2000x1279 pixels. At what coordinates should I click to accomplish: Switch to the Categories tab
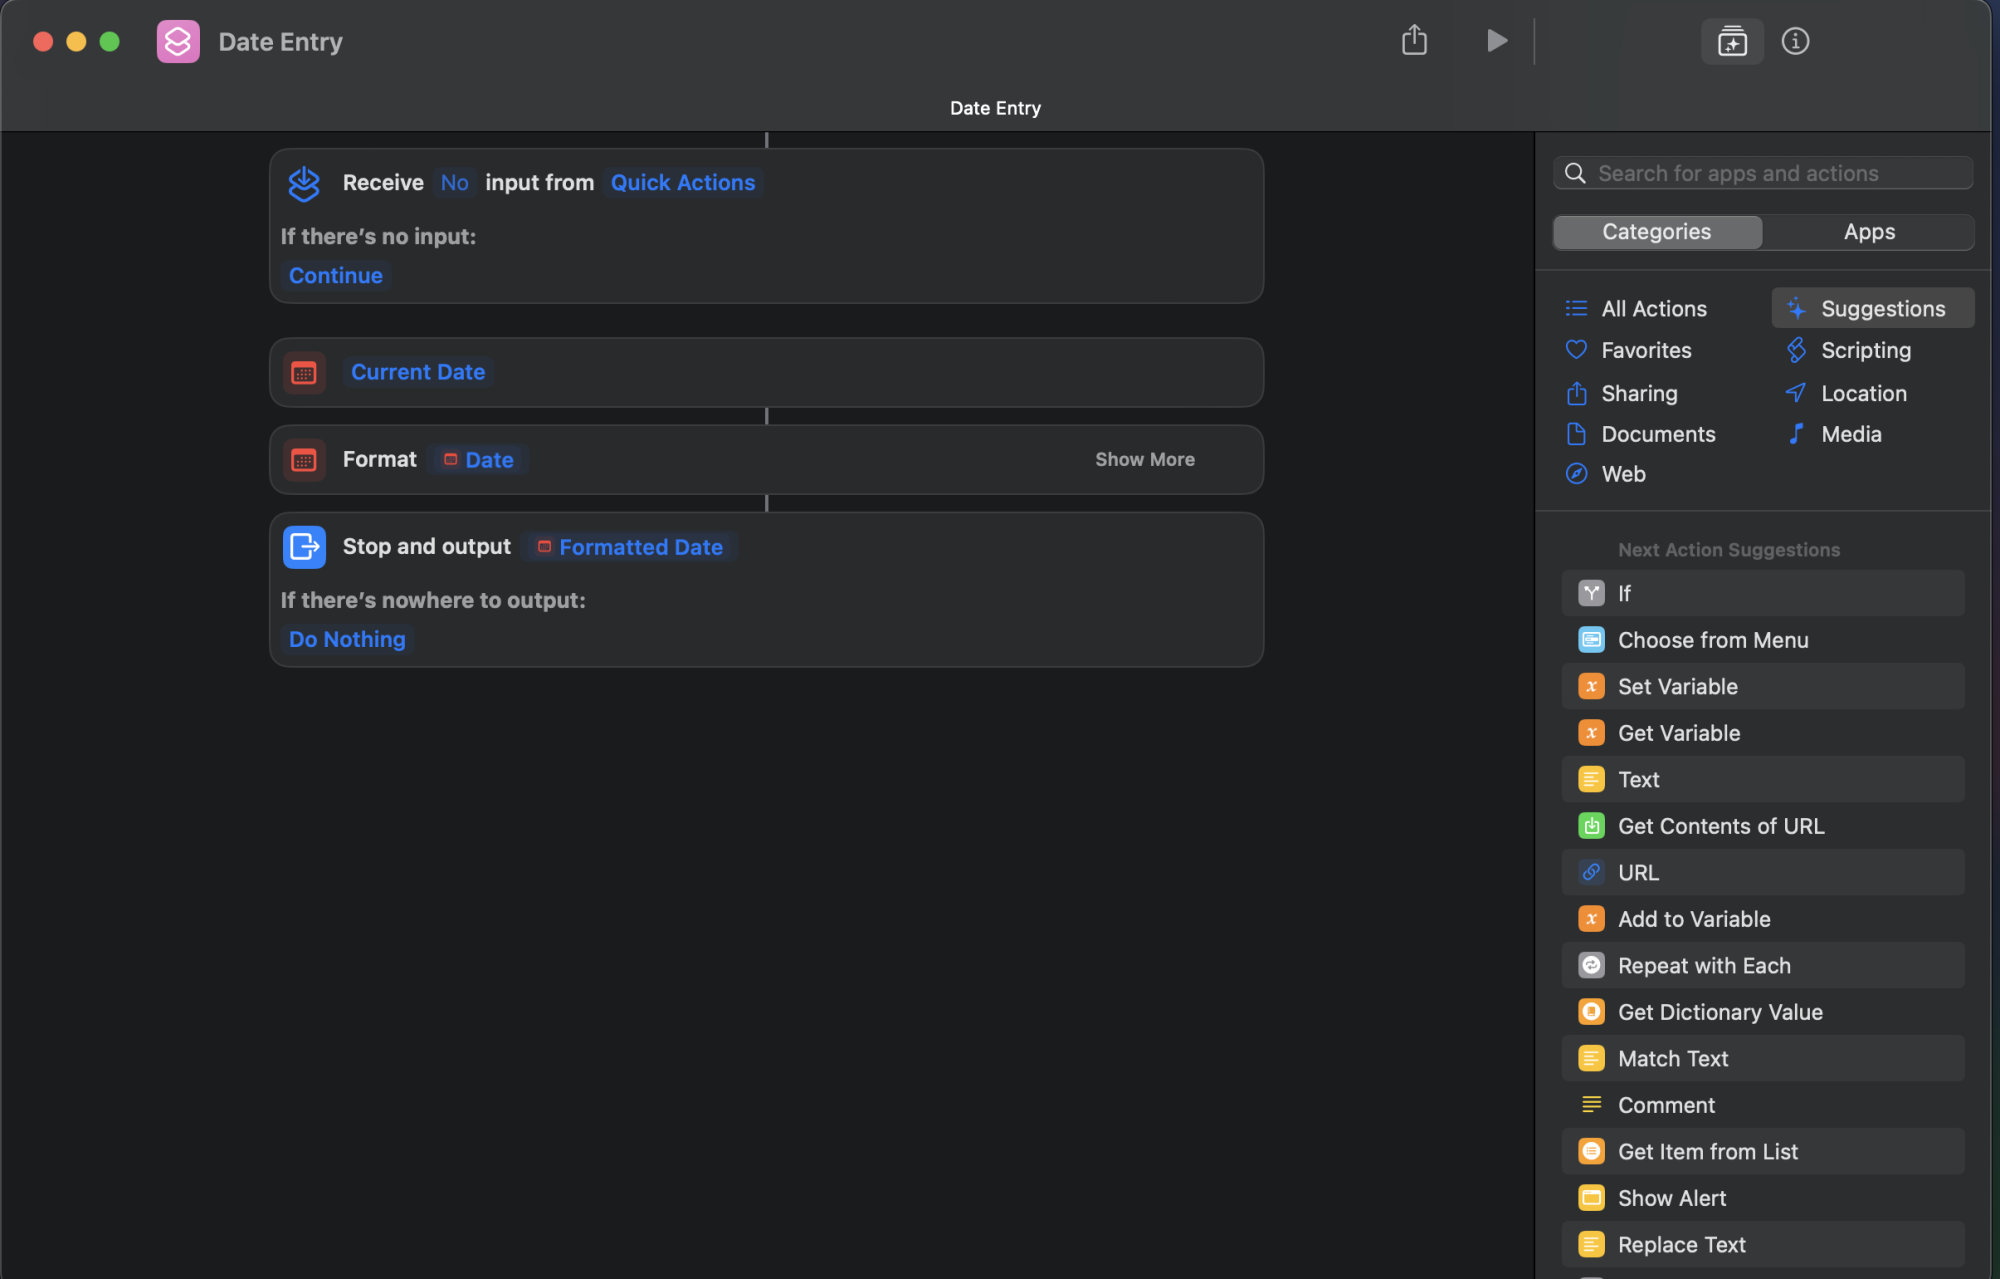click(x=1657, y=232)
